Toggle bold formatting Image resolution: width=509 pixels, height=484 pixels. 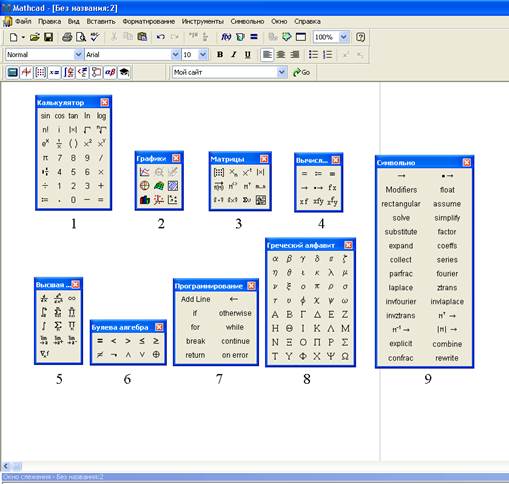(220, 54)
